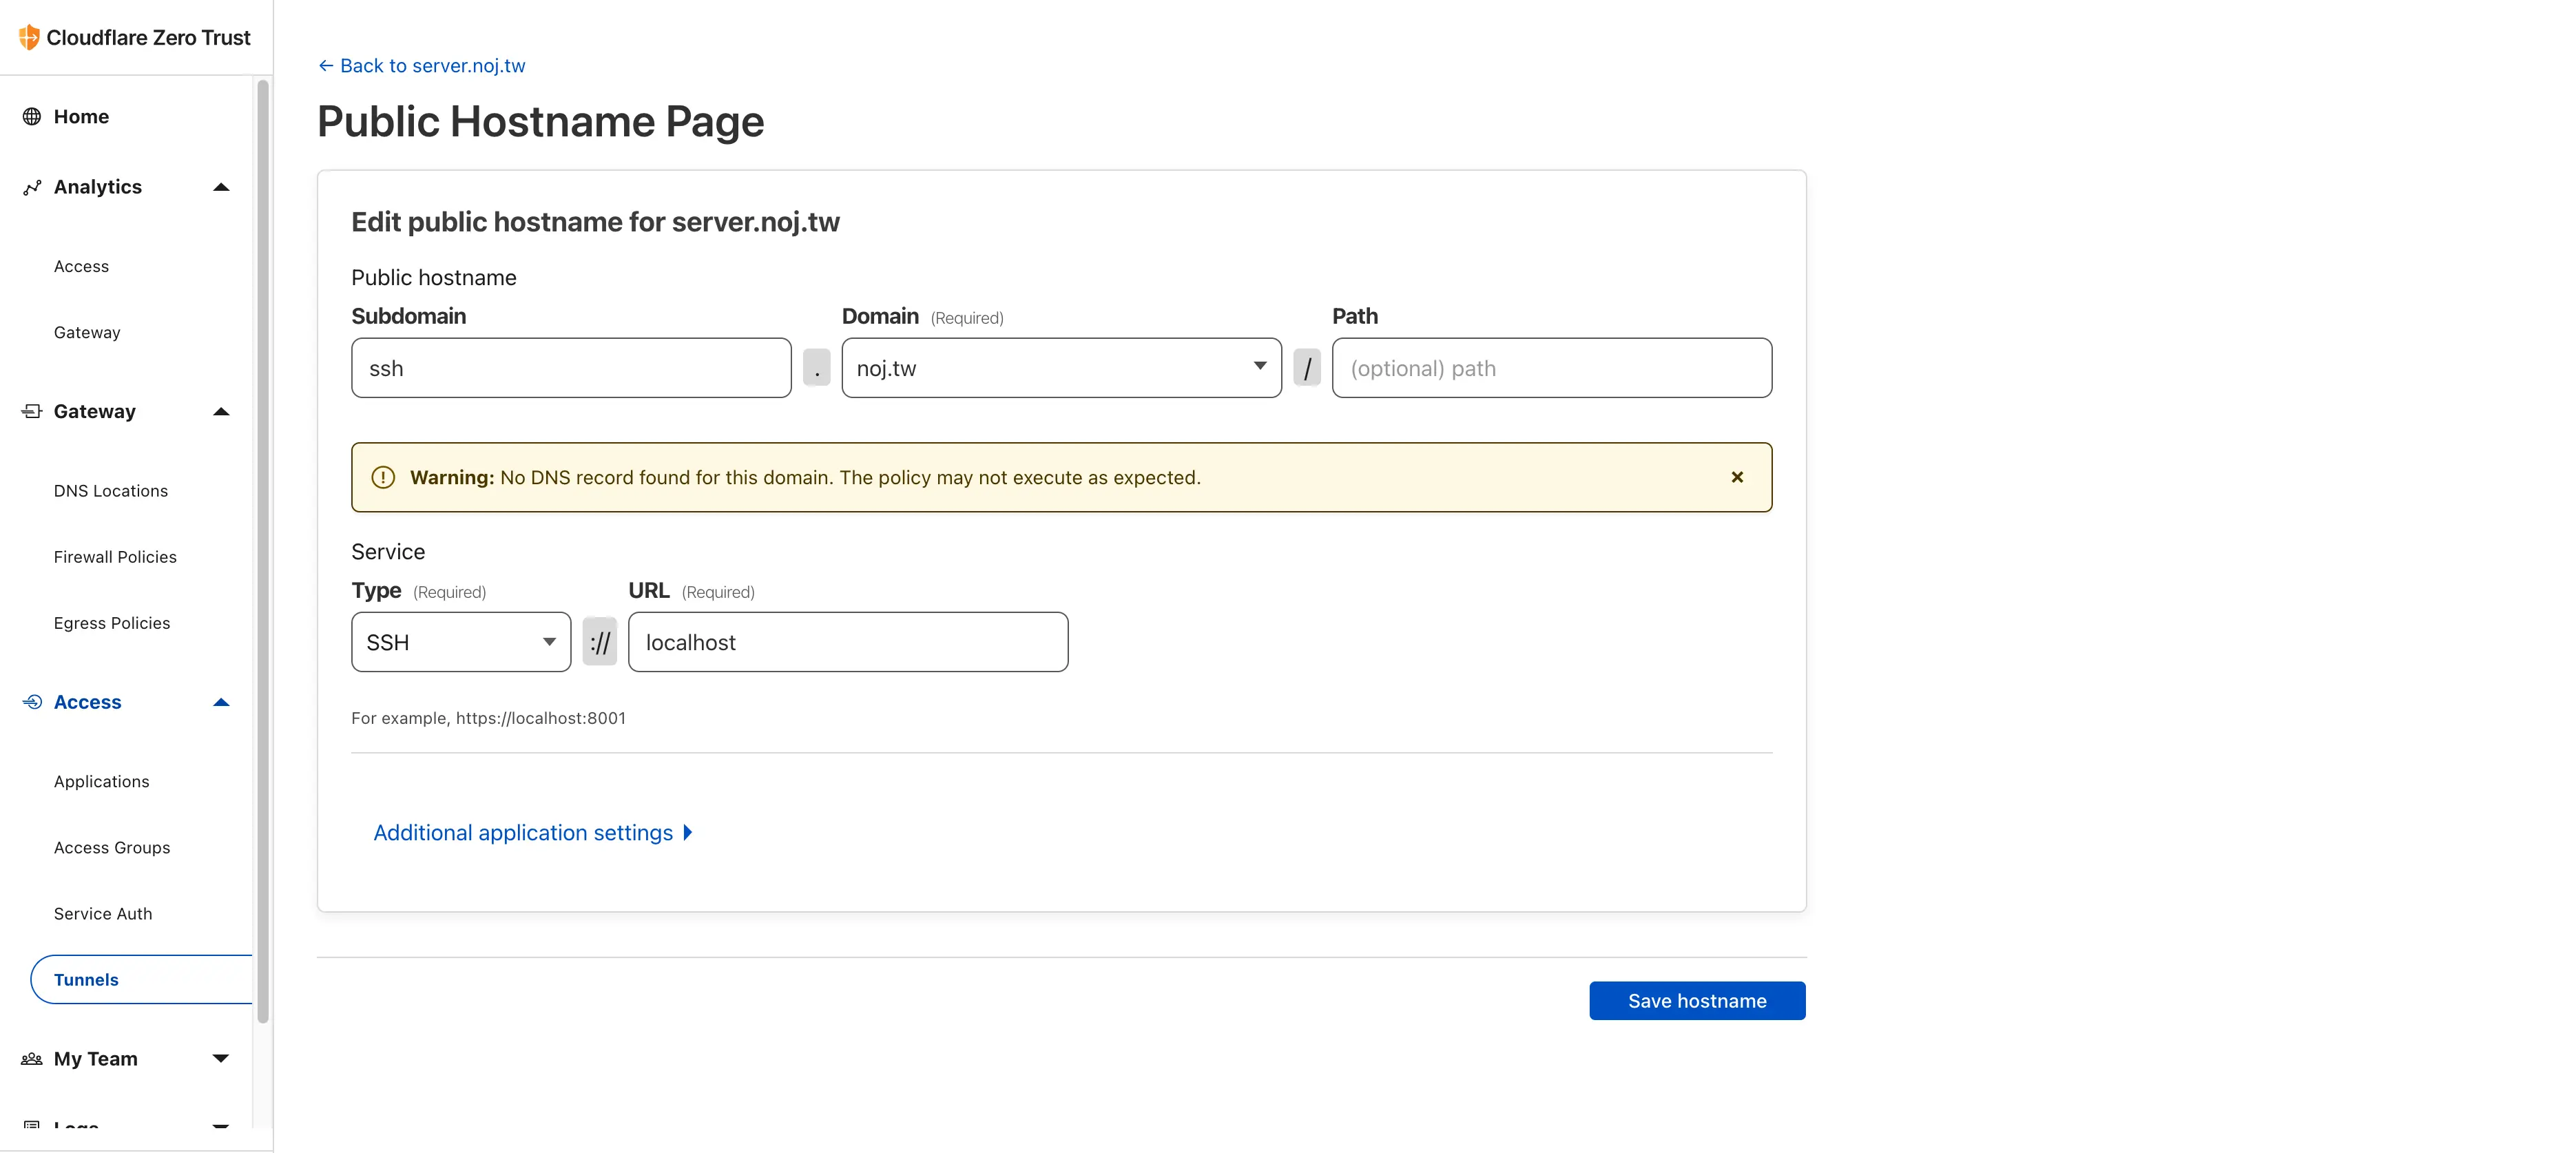Screen dimensions: 2576x1153
Task: Focus the Subdomain field containing ssh
Action: [x=571, y=368]
